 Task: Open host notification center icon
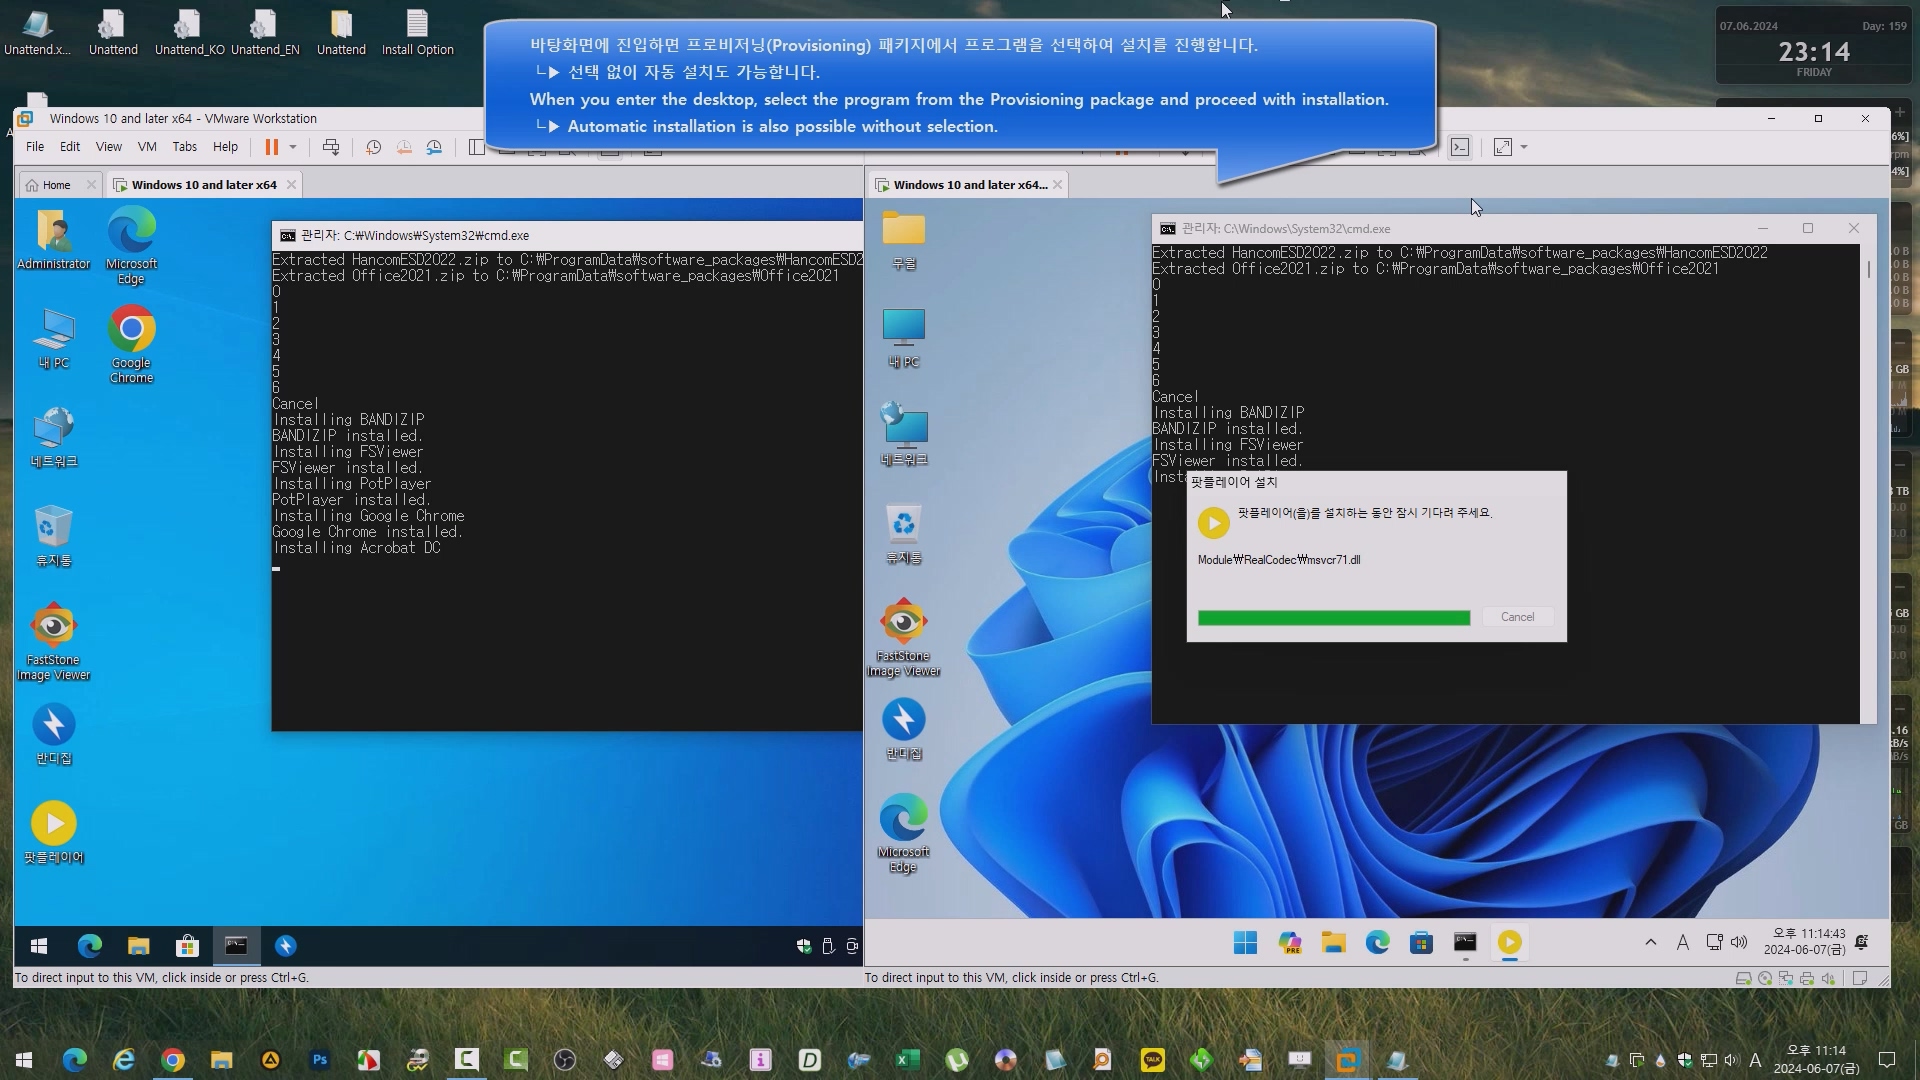coord(1887,1060)
